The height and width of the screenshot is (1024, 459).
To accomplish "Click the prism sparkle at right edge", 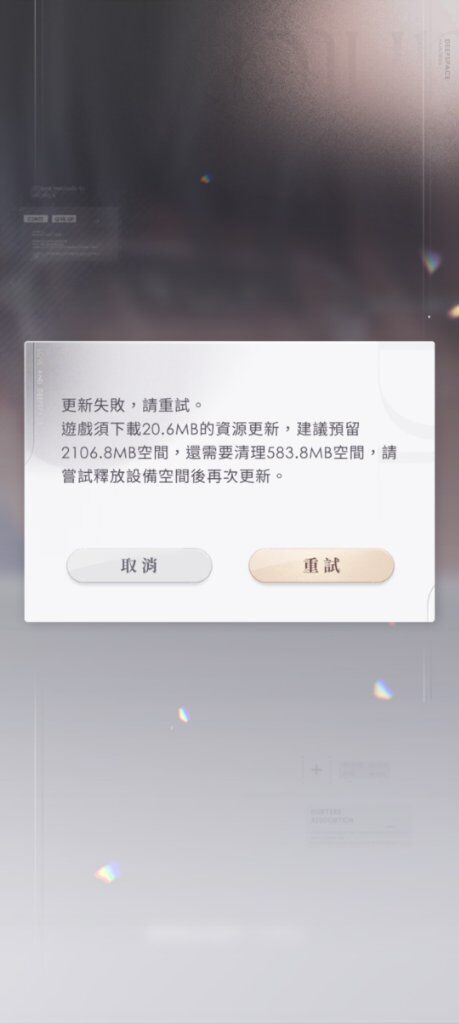I will coord(431,261).
